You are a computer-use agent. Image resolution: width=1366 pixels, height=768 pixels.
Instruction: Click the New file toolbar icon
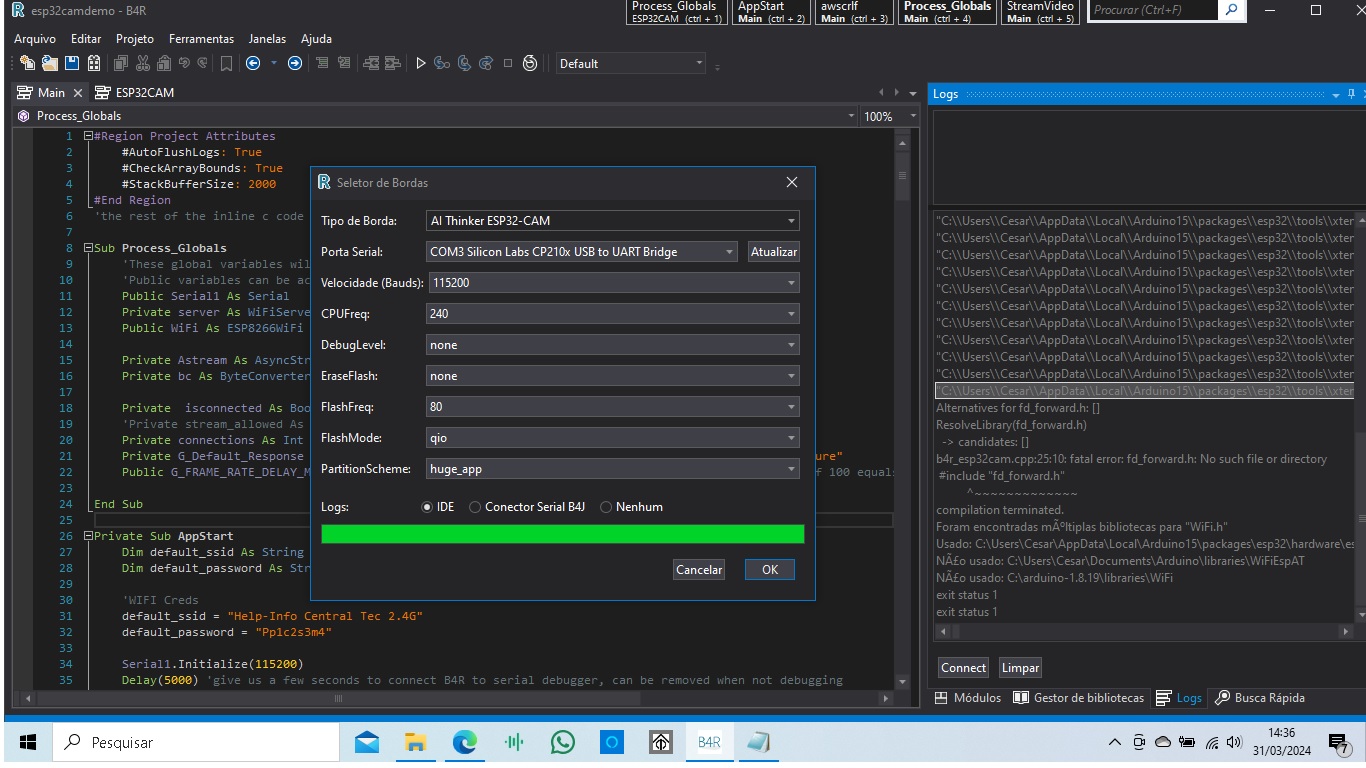27,63
